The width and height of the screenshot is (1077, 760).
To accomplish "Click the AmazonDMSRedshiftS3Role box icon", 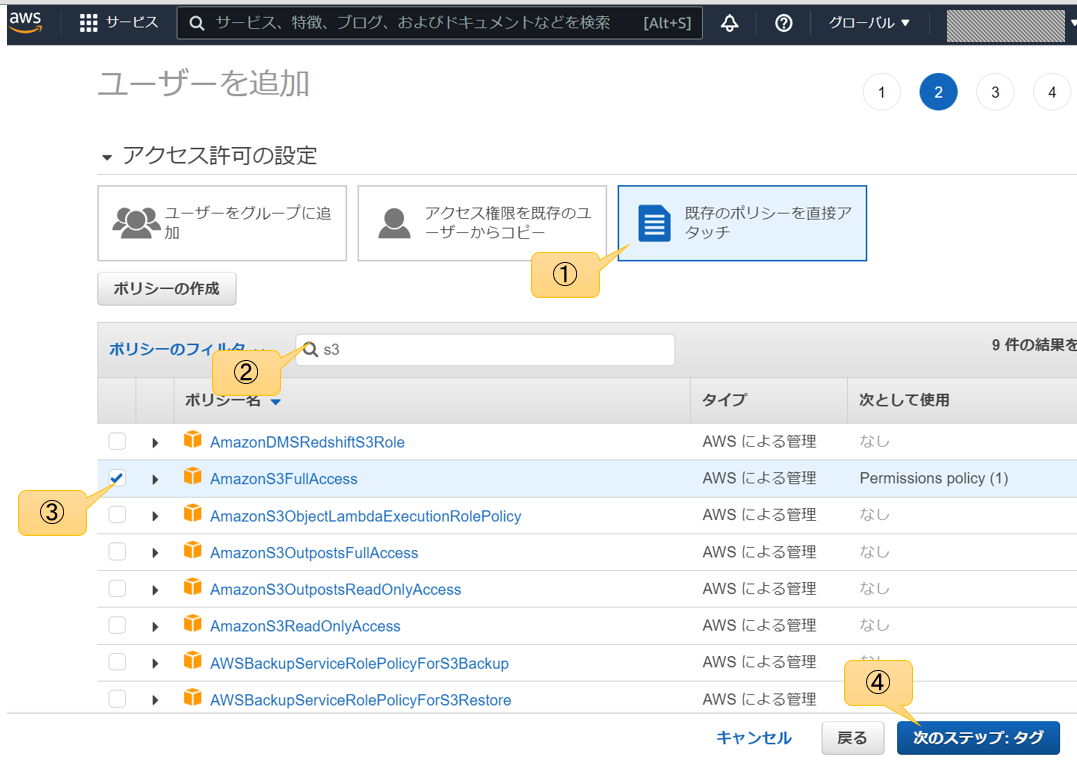I will [x=193, y=440].
